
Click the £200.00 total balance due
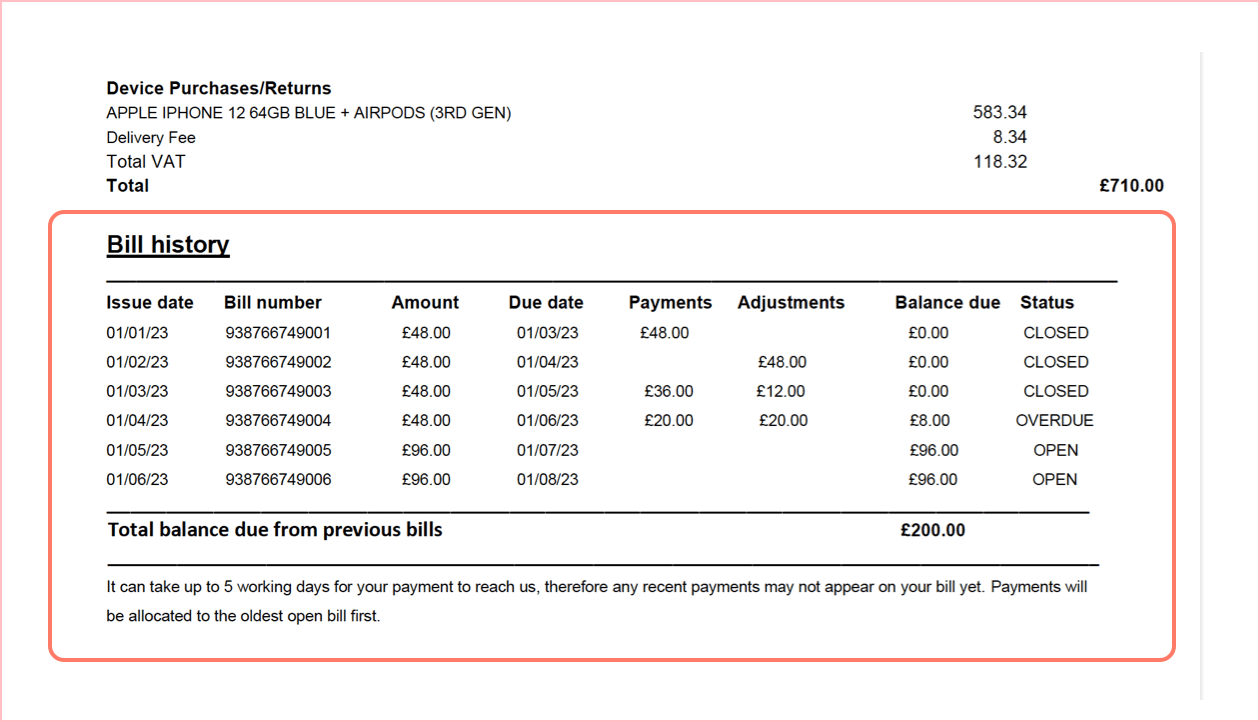coord(932,531)
